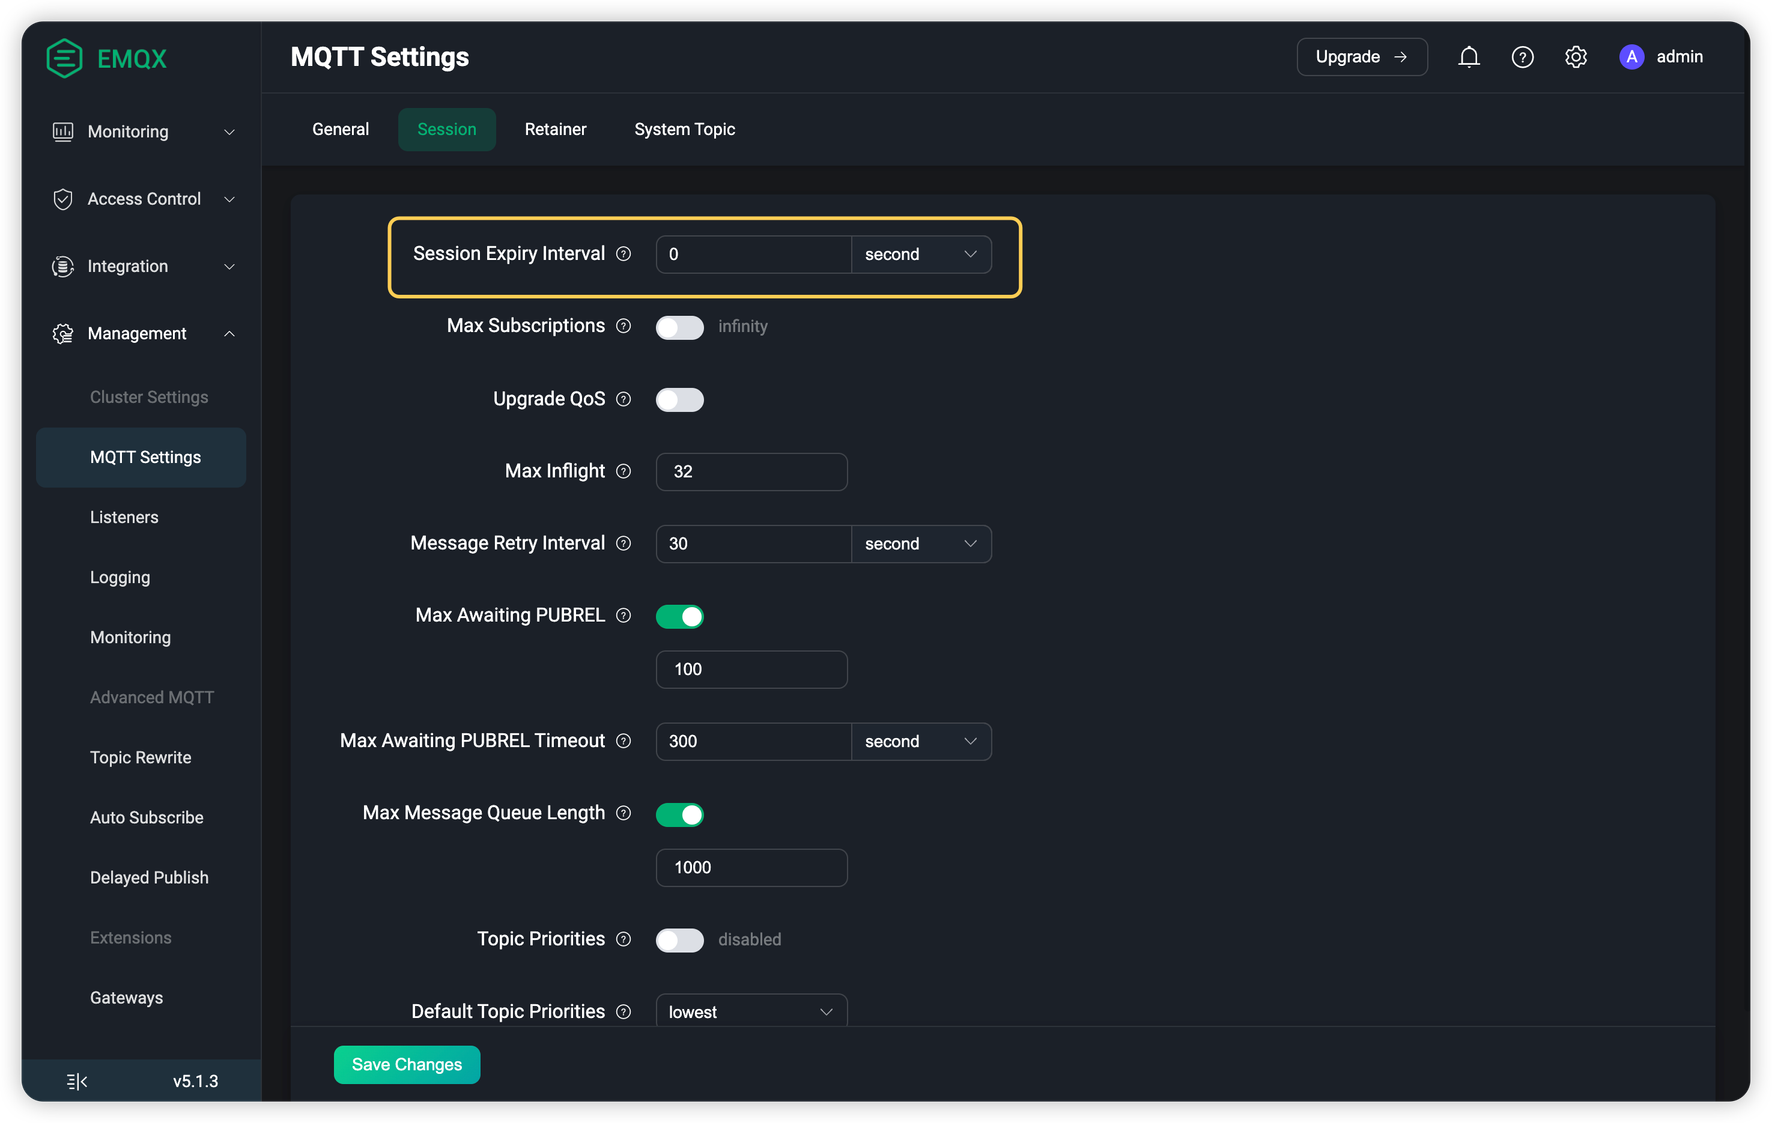
Task: Click the Extensions group label
Action: pyautogui.click(x=131, y=937)
